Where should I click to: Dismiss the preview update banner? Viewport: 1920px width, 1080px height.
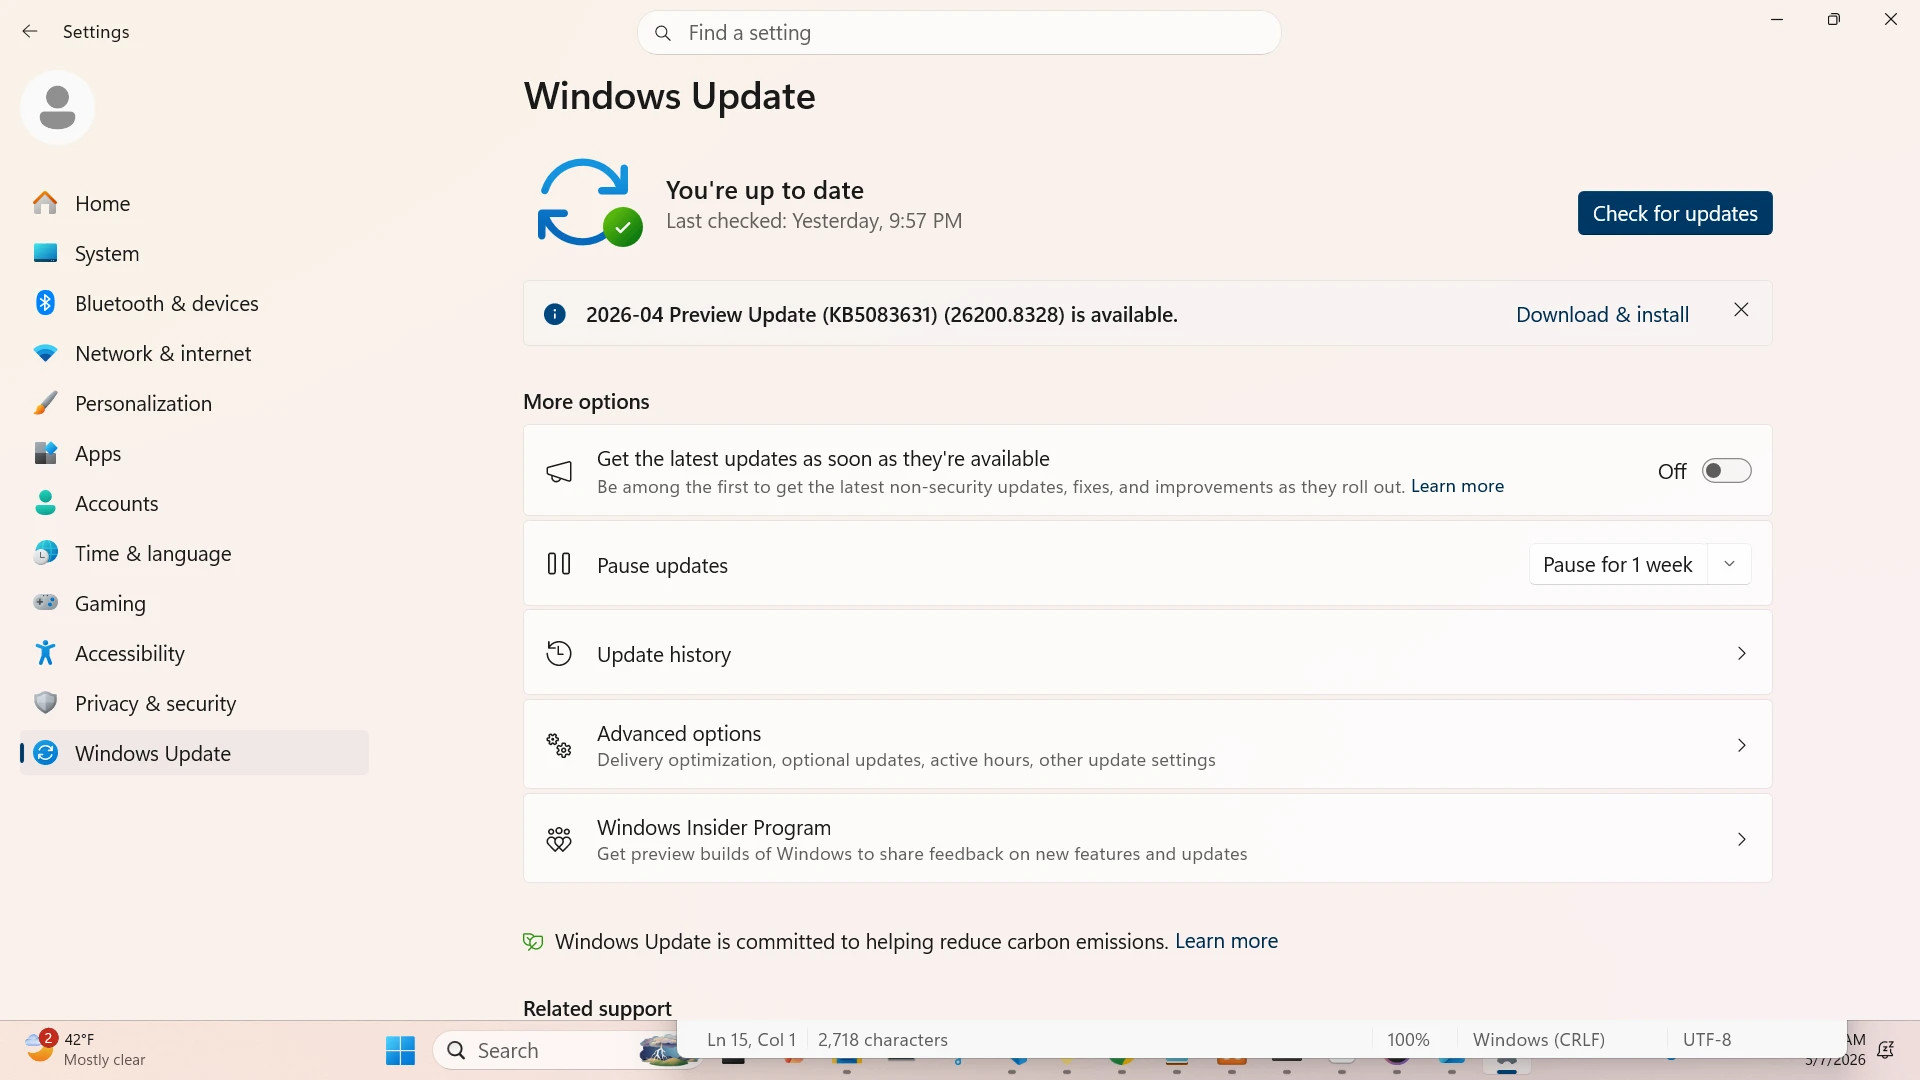(x=1741, y=310)
